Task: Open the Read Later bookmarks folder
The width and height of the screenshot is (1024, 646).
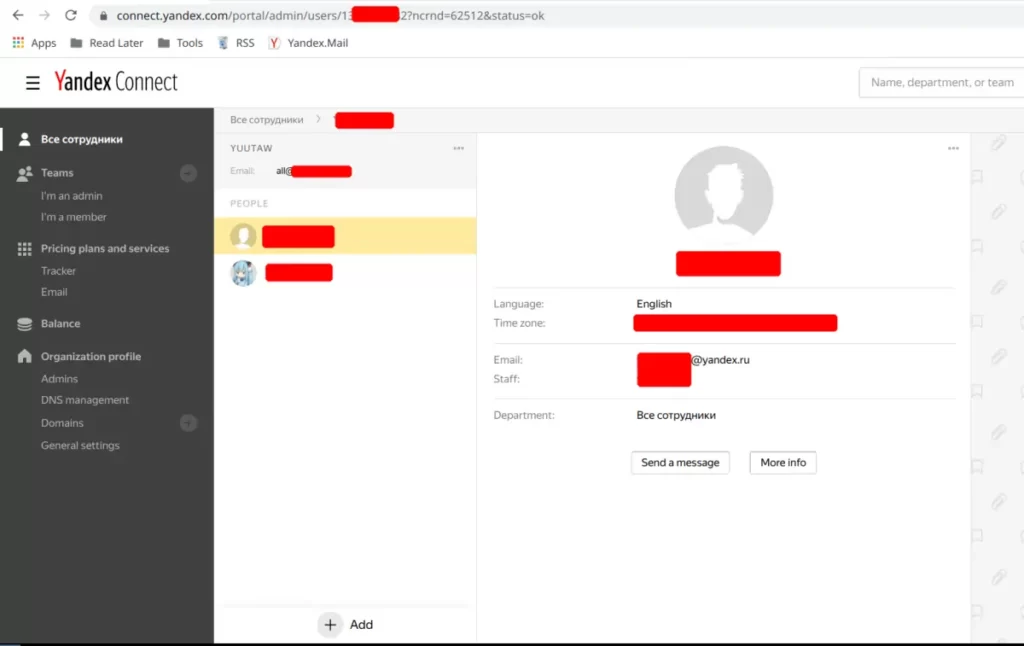Action: pos(107,43)
